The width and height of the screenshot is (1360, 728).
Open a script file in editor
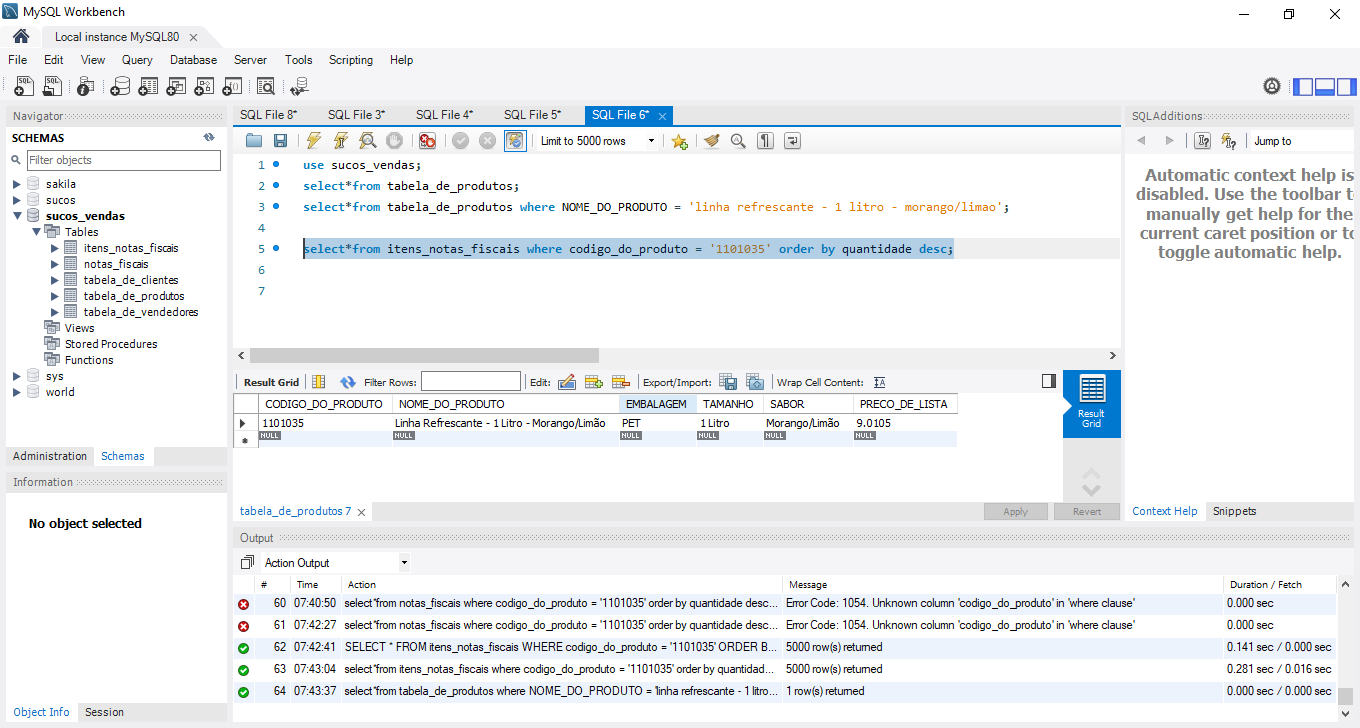tap(254, 141)
